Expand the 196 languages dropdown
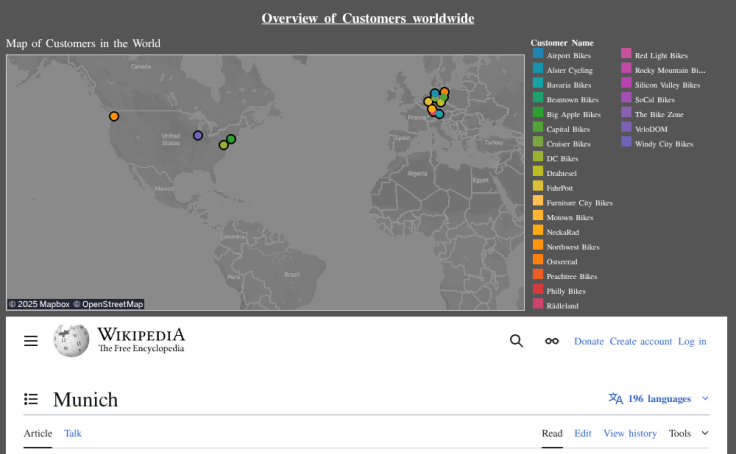The image size is (736, 454). pyautogui.click(x=659, y=399)
